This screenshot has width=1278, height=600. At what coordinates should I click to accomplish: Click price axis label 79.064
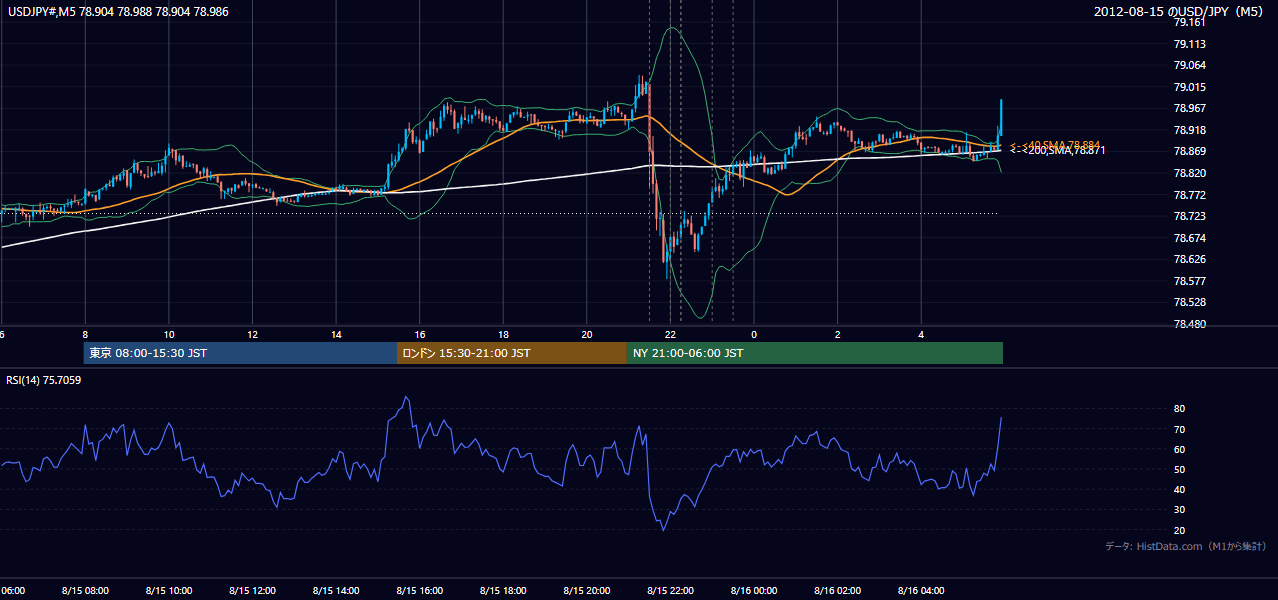pos(1189,65)
